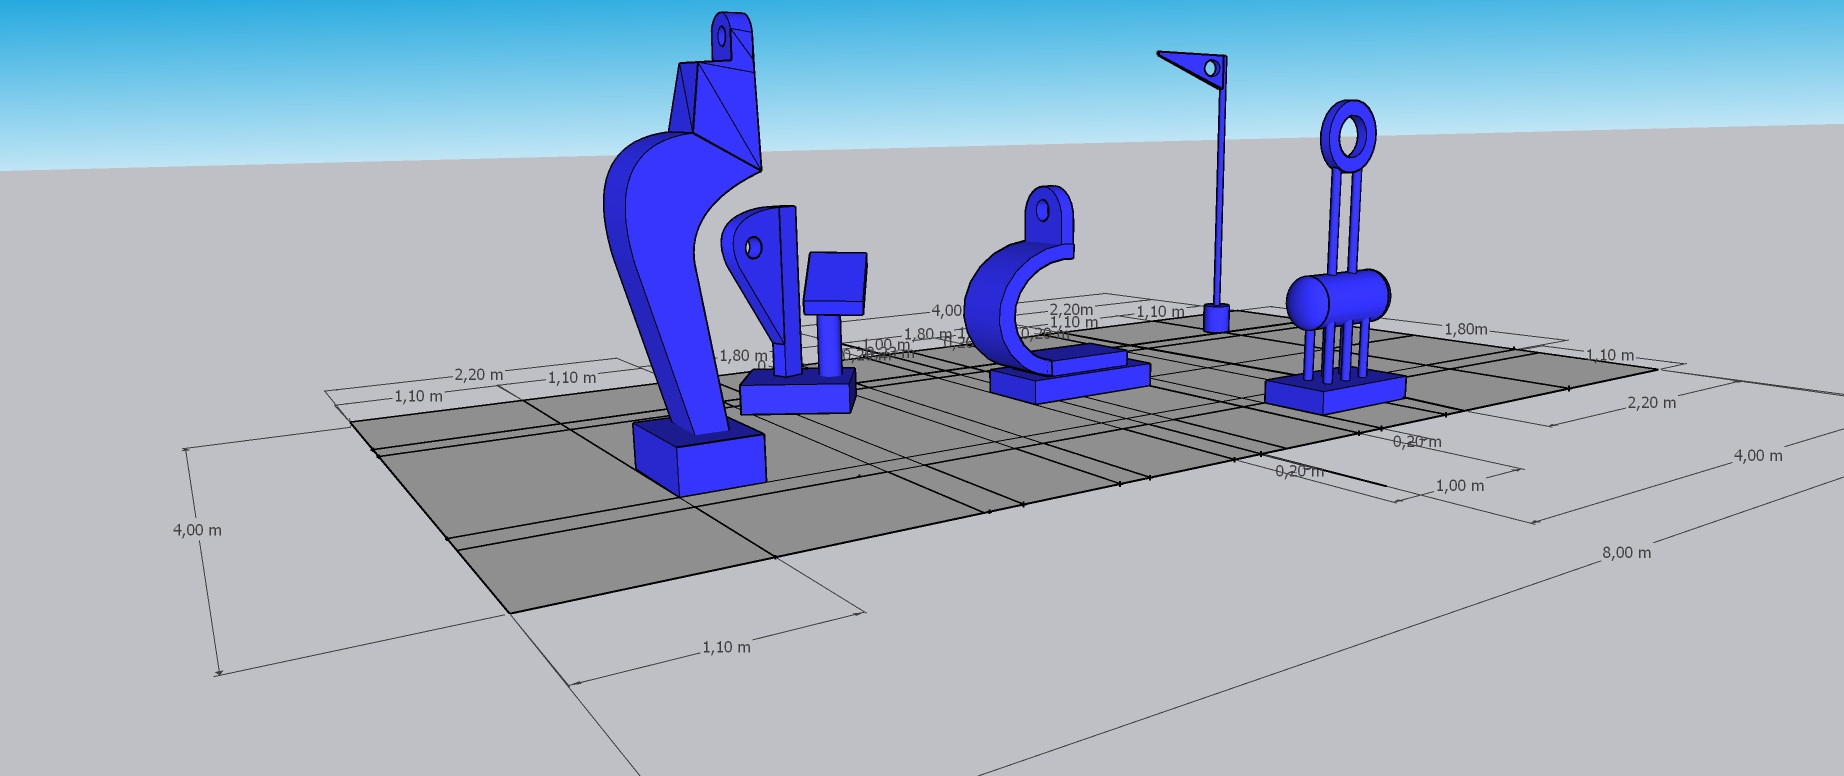Select the horizontal cylinder standing on legs
This screenshot has height=776, width=1844.
pyautogui.click(x=1337, y=297)
